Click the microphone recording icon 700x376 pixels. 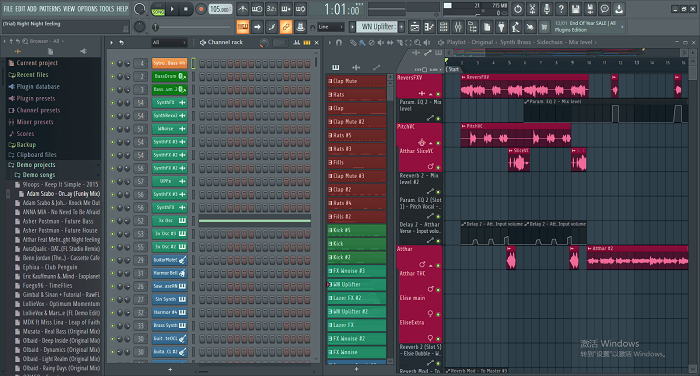pyautogui.click(x=546, y=8)
